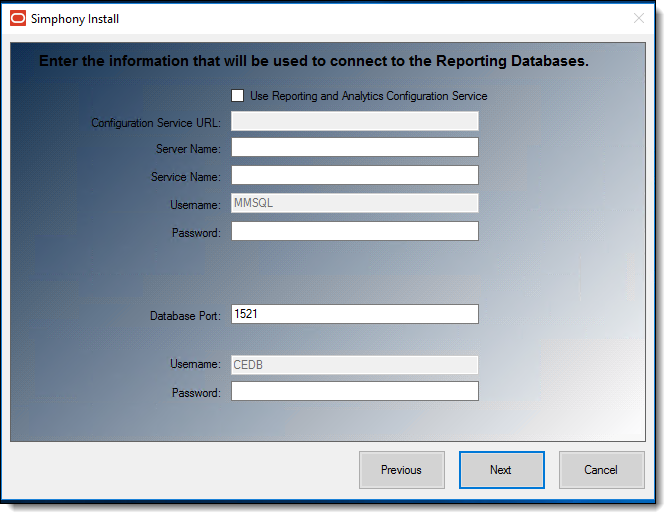Select the CEDB username field
Viewport: 671px width, 519px height.
click(x=355, y=365)
